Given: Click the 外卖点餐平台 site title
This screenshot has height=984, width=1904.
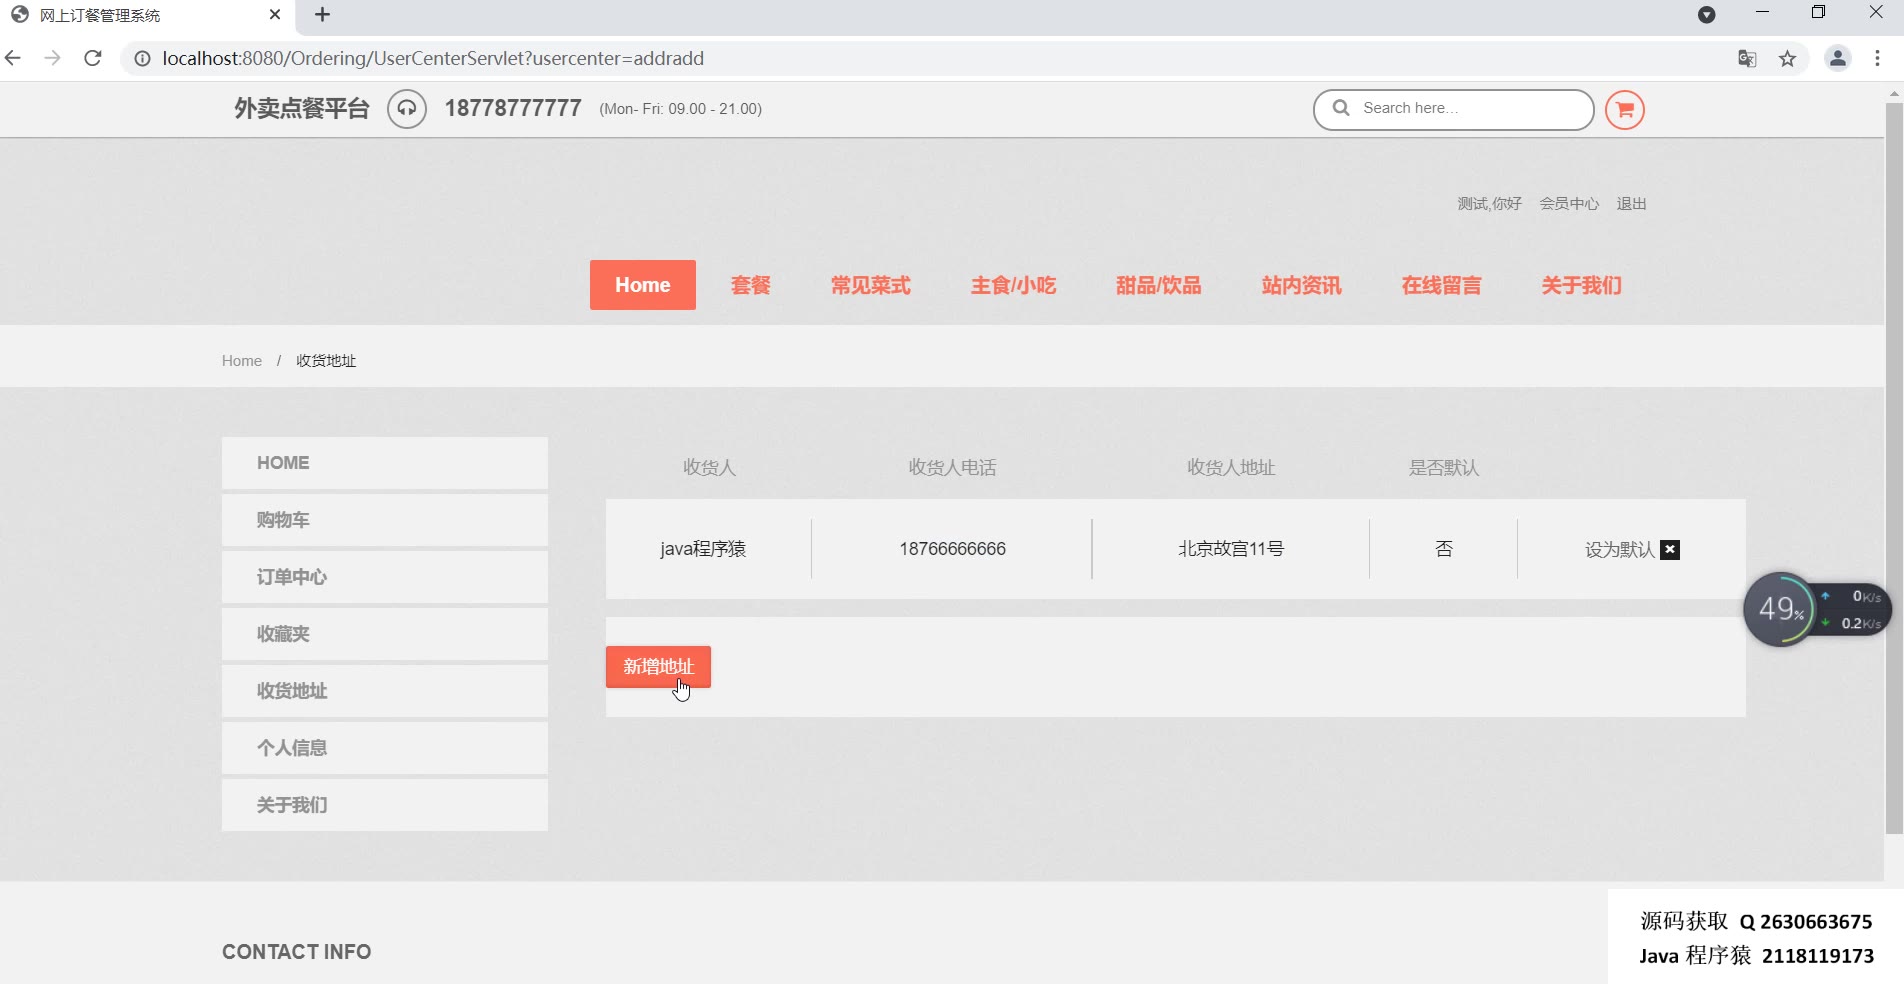Looking at the screenshot, I should click(302, 109).
